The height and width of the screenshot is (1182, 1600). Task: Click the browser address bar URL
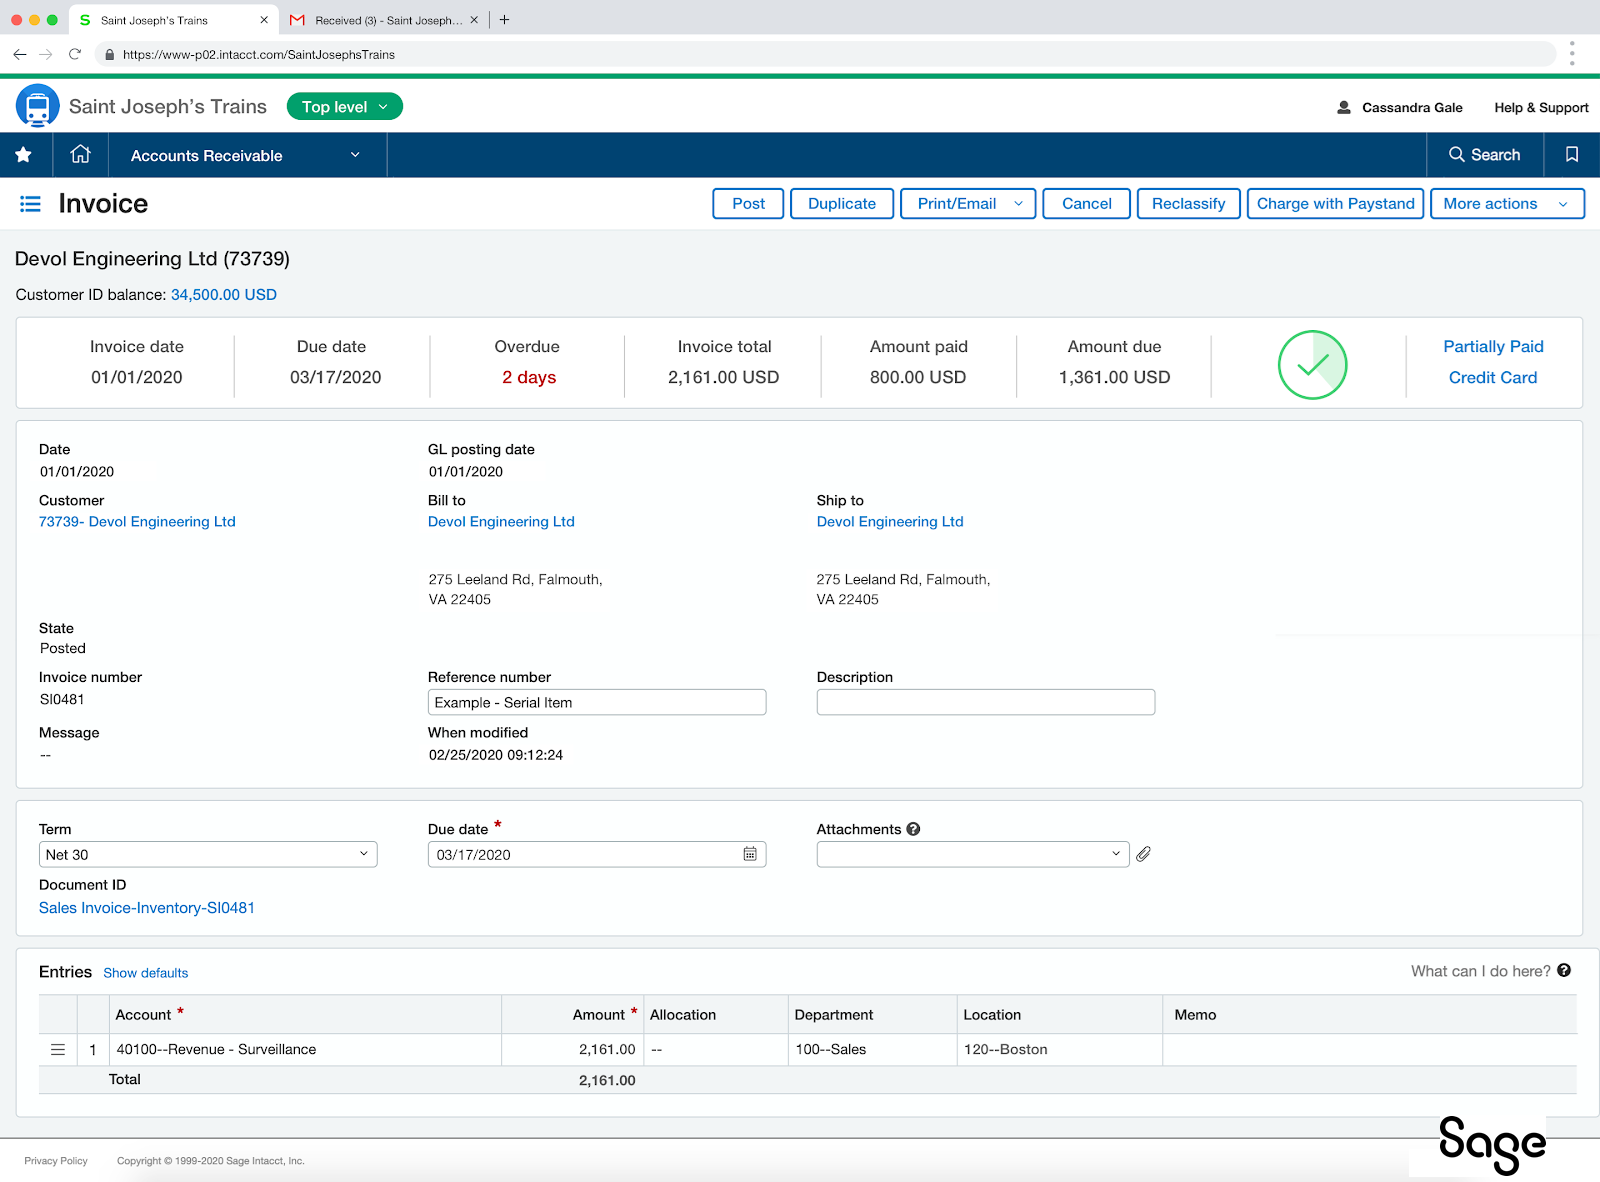[x=259, y=55]
